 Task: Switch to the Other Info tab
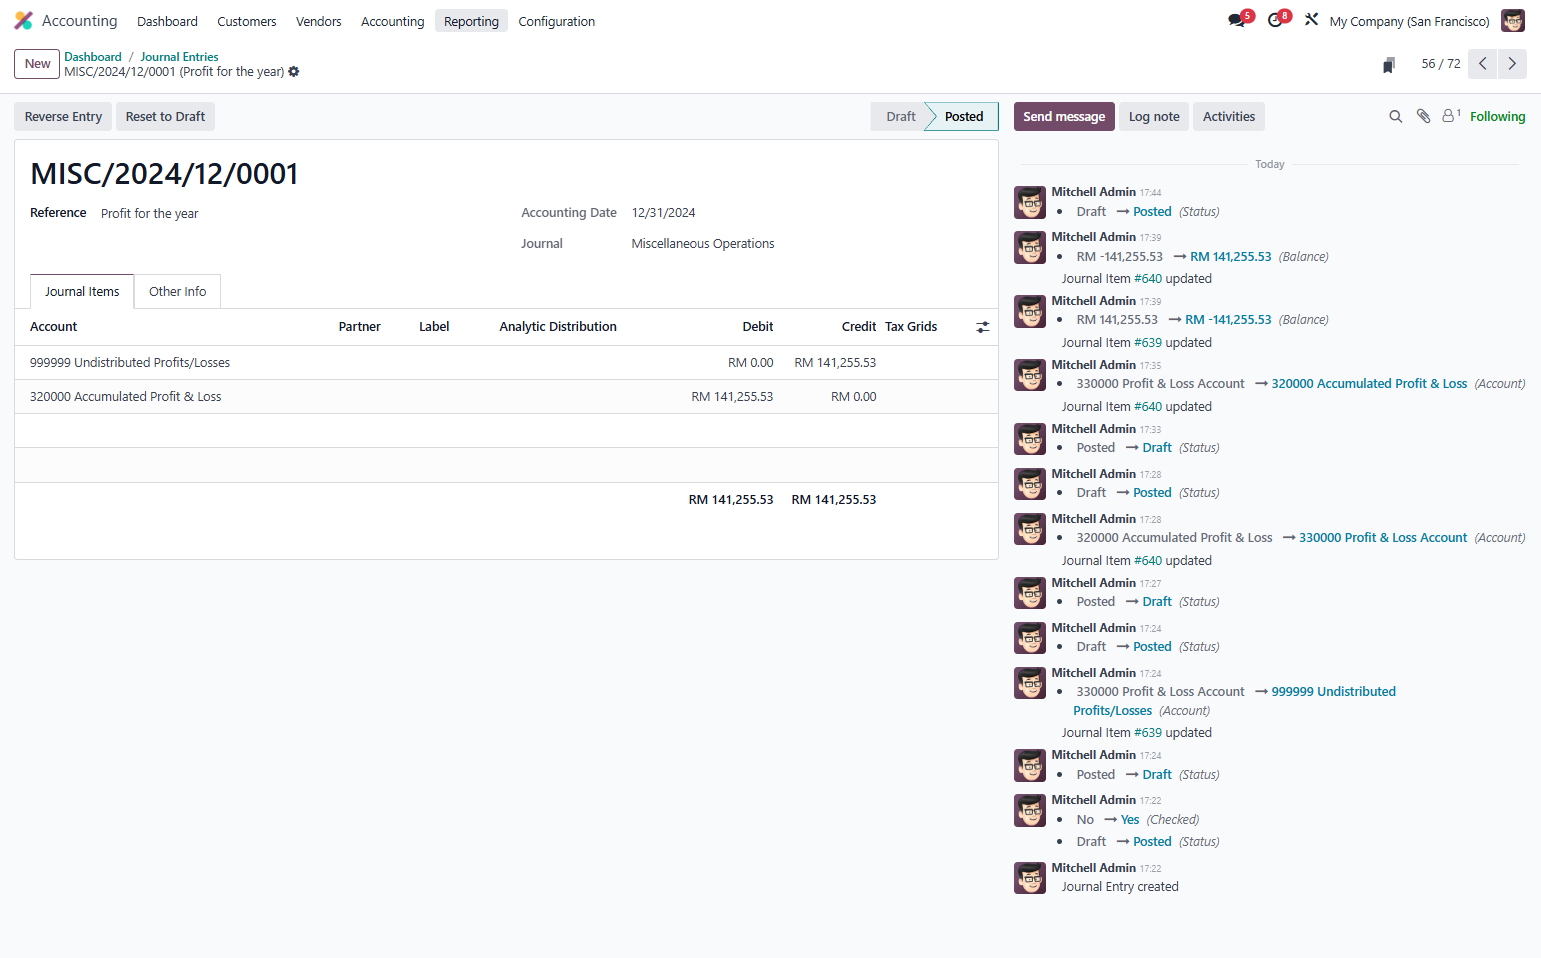click(178, 292)
